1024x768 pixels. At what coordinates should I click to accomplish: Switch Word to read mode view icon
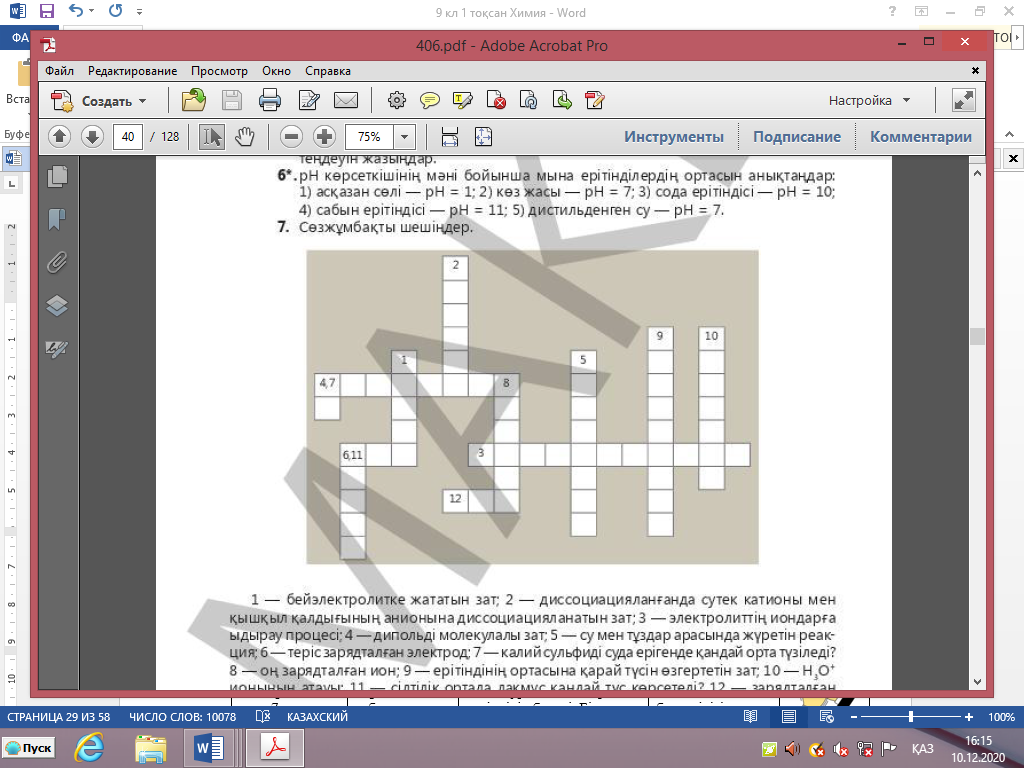tap(750, 717)
